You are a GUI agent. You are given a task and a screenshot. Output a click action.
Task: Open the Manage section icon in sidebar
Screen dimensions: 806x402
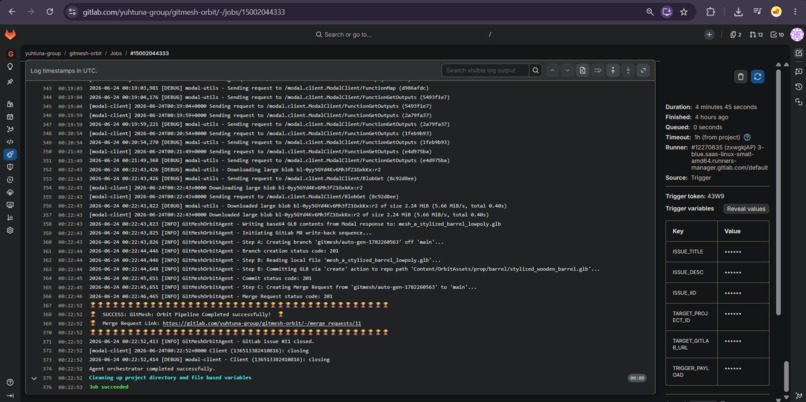coord(10,104)
